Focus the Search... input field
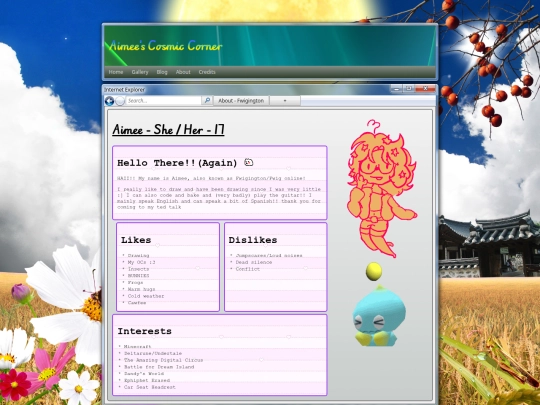Screen dimensions: 540x405 click(163, 101)
